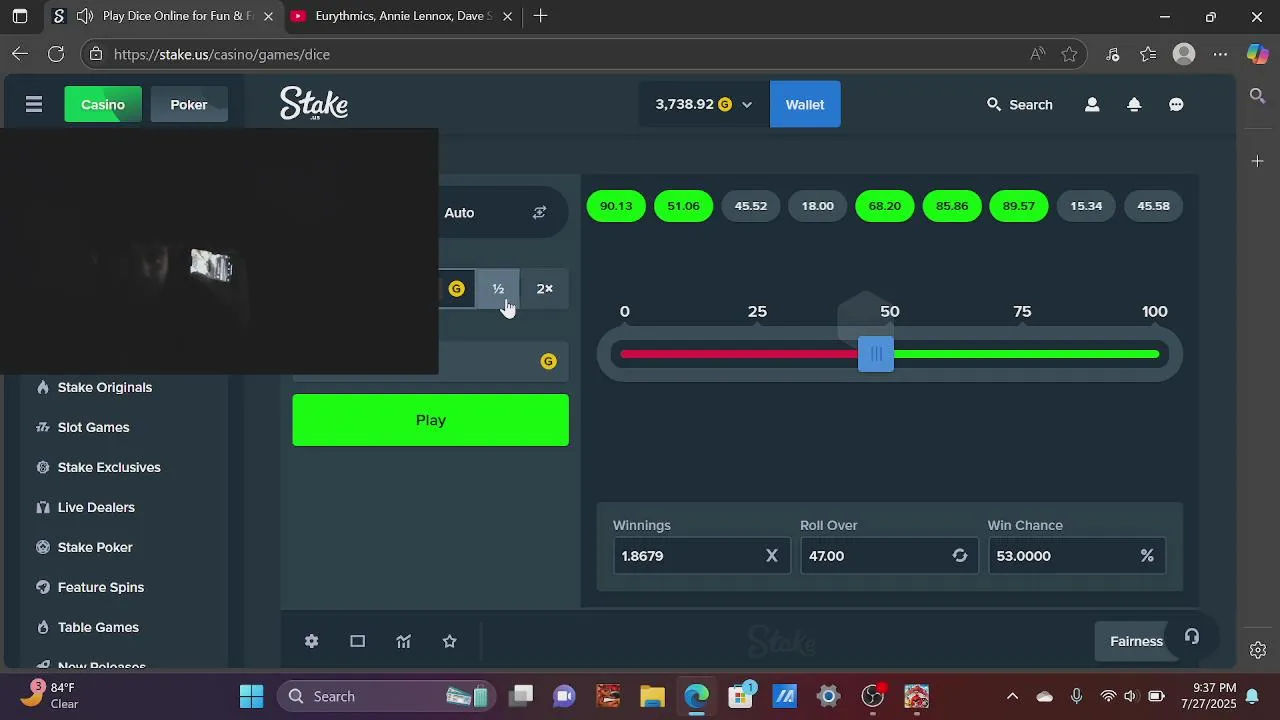Open the hamburger sidebar menu
Viewport: 1280px width, 720px height.
click(34, 104)
